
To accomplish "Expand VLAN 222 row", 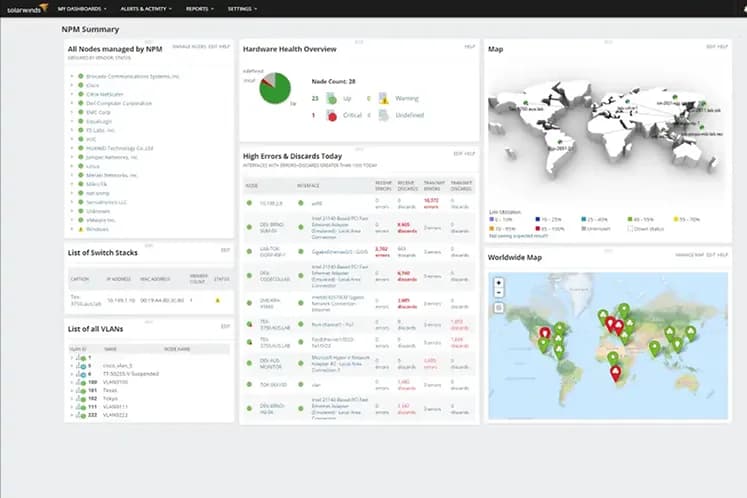I will pos(72,415).
